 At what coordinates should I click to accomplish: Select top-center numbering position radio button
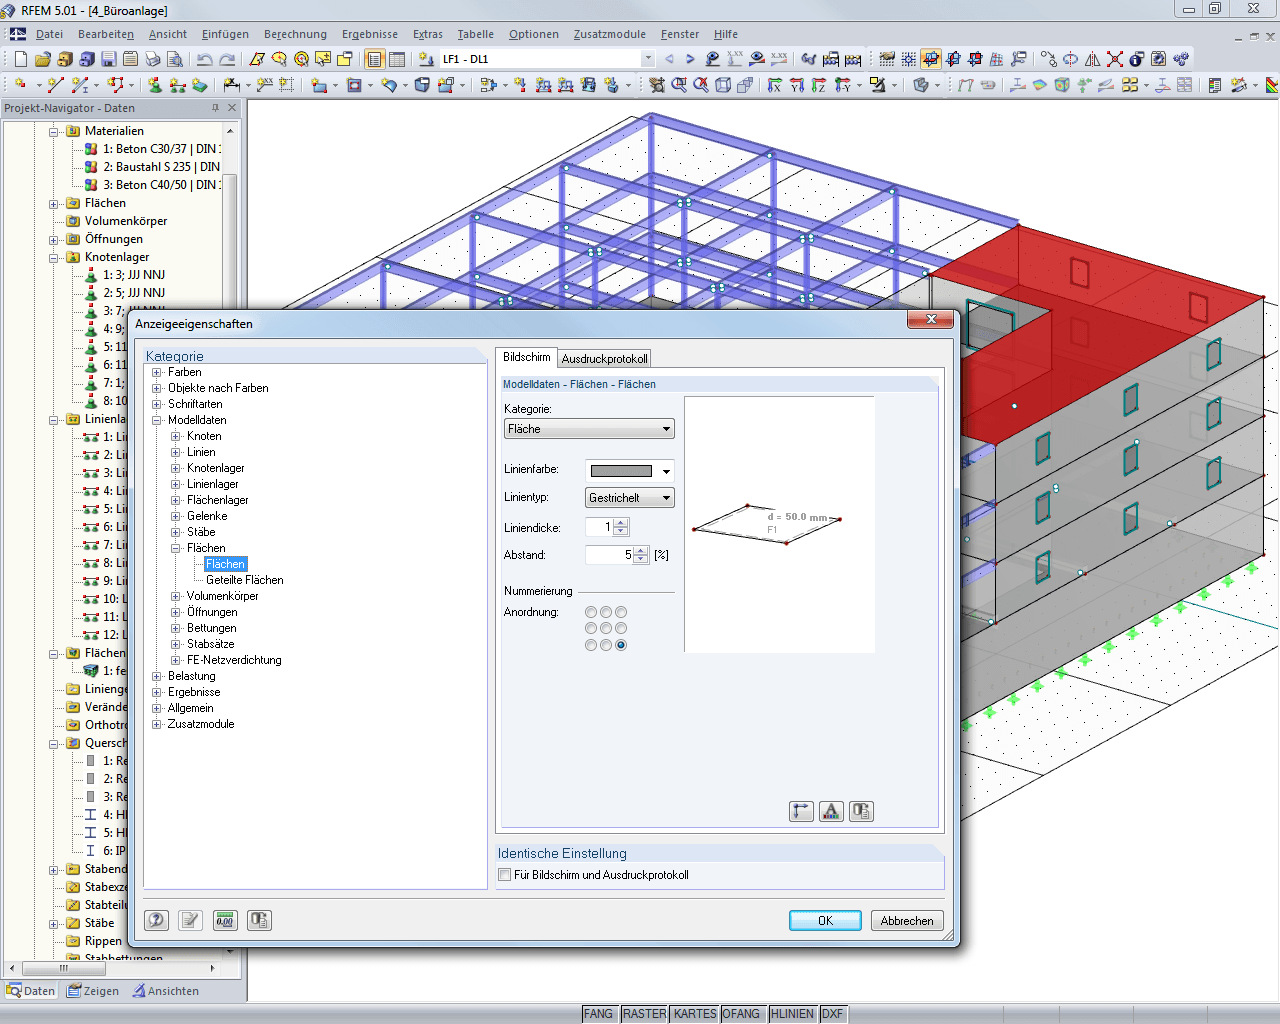tap(606, 612)
